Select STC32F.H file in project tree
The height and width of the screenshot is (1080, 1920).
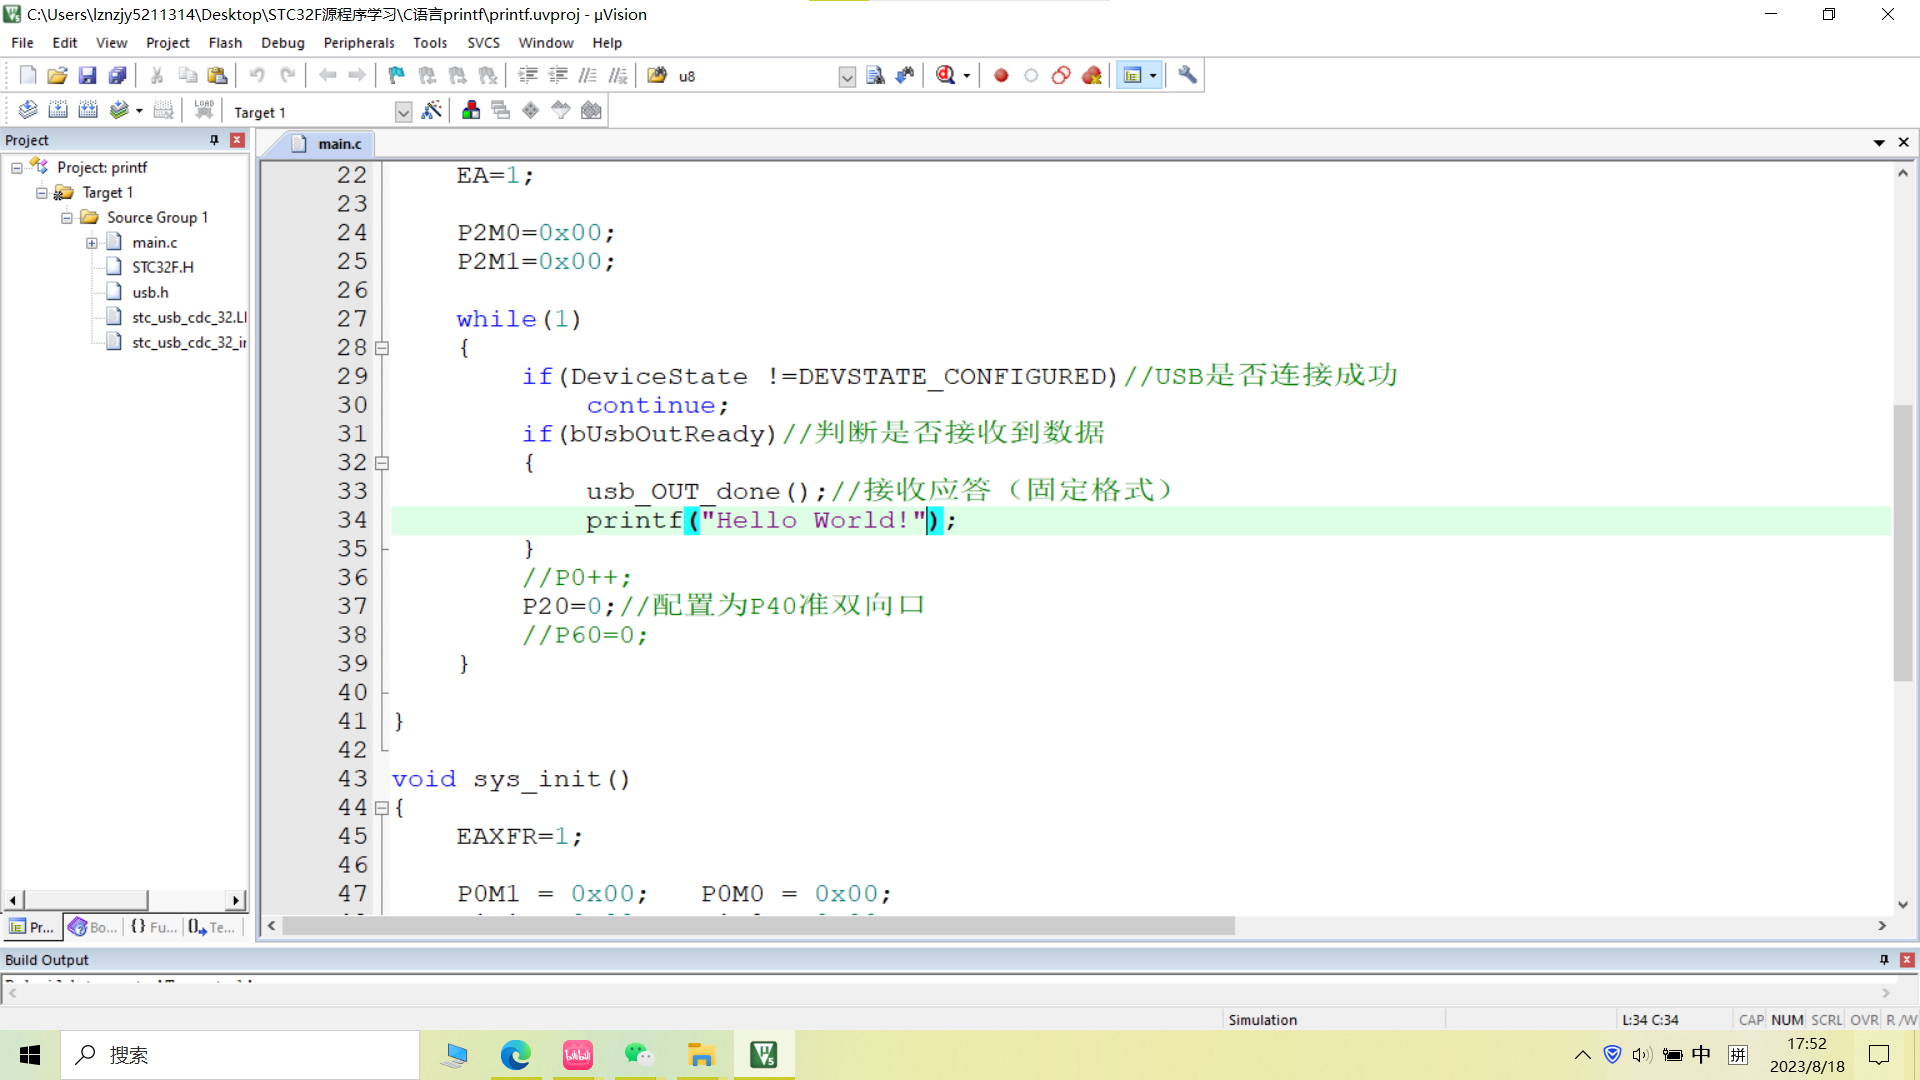[x=163, y=267]
